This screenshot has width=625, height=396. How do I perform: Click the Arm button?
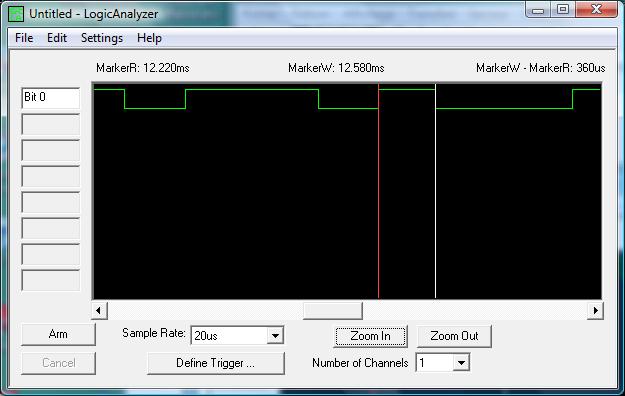[x=58, y=334]
